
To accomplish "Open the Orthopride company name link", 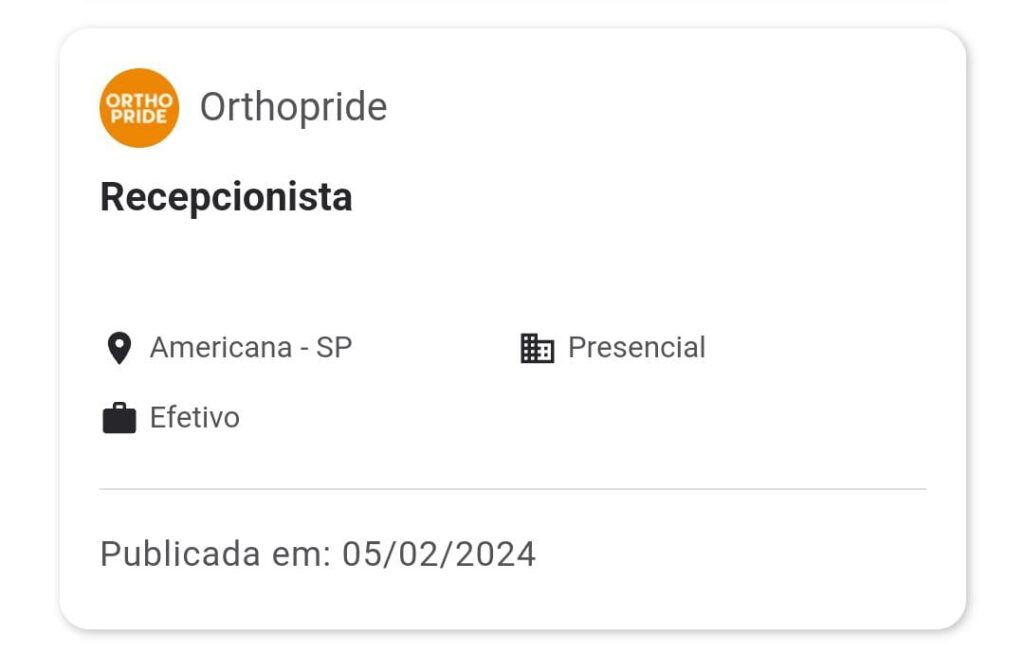I will coord(293,107).
